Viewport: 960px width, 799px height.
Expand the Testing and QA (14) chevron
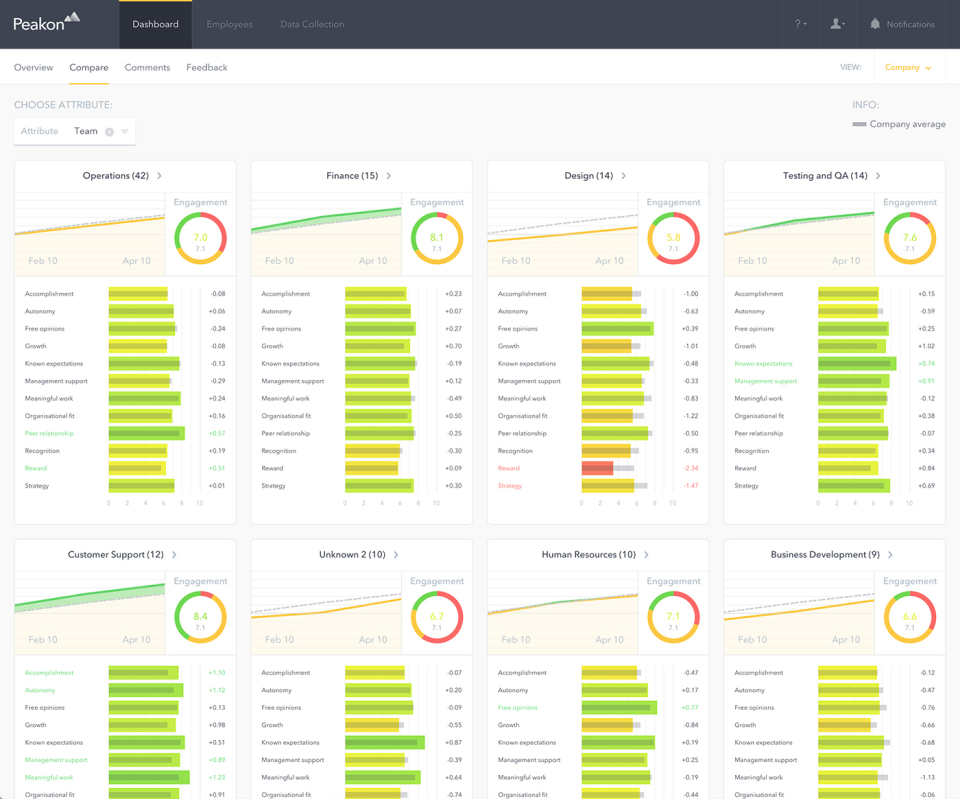tap(878, 176)
